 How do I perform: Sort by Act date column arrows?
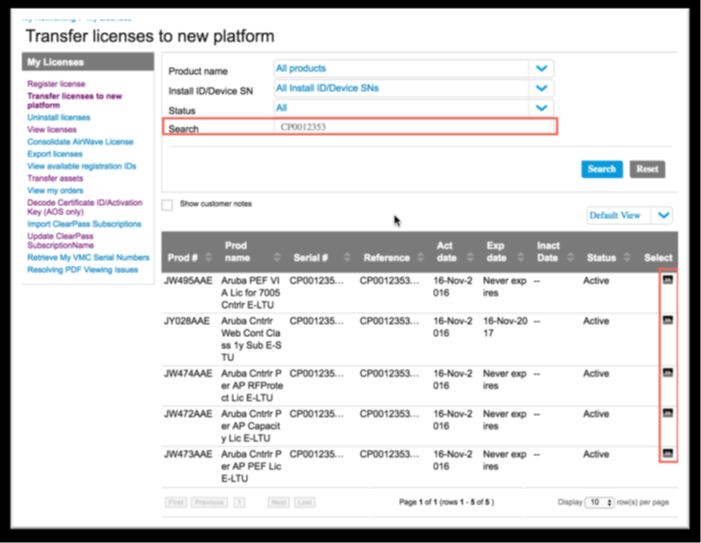(470, 257)
